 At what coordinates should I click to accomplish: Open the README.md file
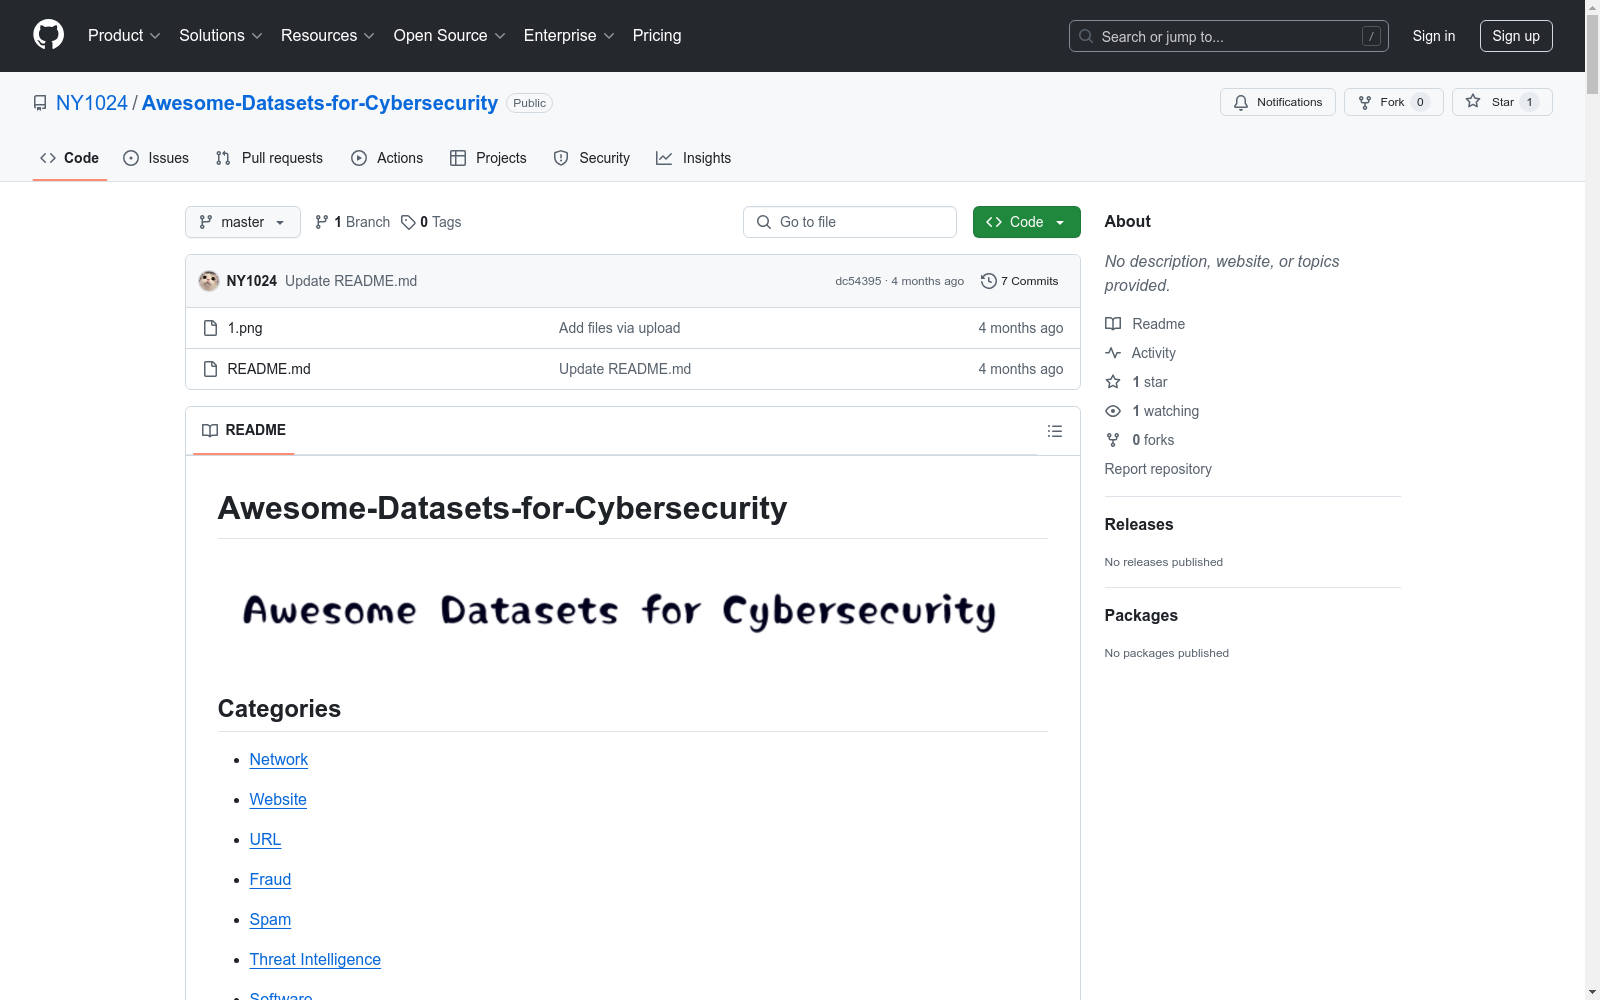pos(269,369)
